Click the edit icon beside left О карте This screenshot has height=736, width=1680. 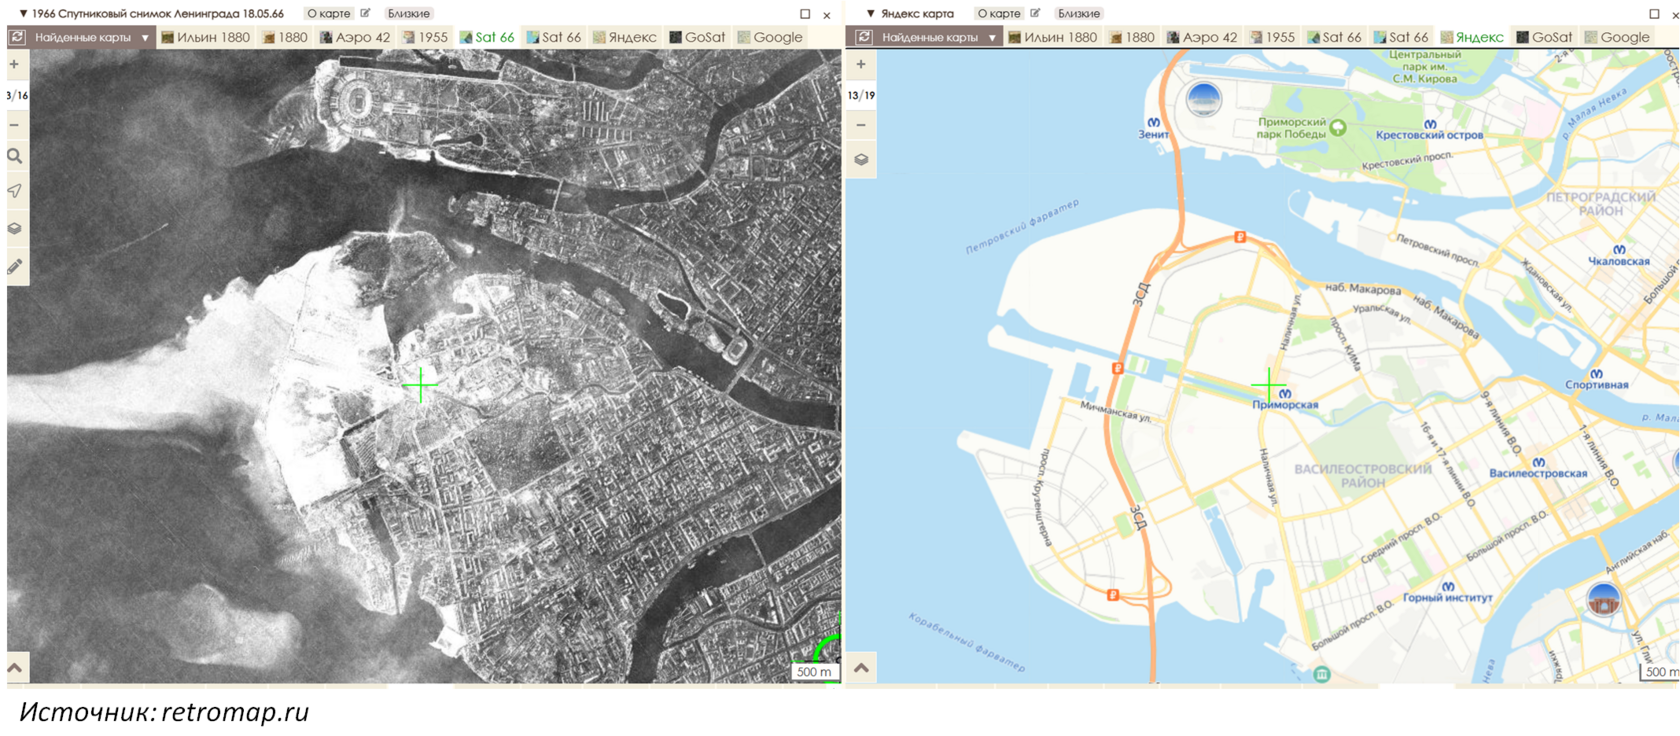365,13
